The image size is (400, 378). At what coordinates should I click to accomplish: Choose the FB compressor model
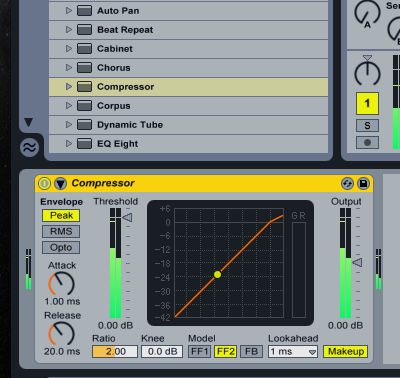(251, 352)
